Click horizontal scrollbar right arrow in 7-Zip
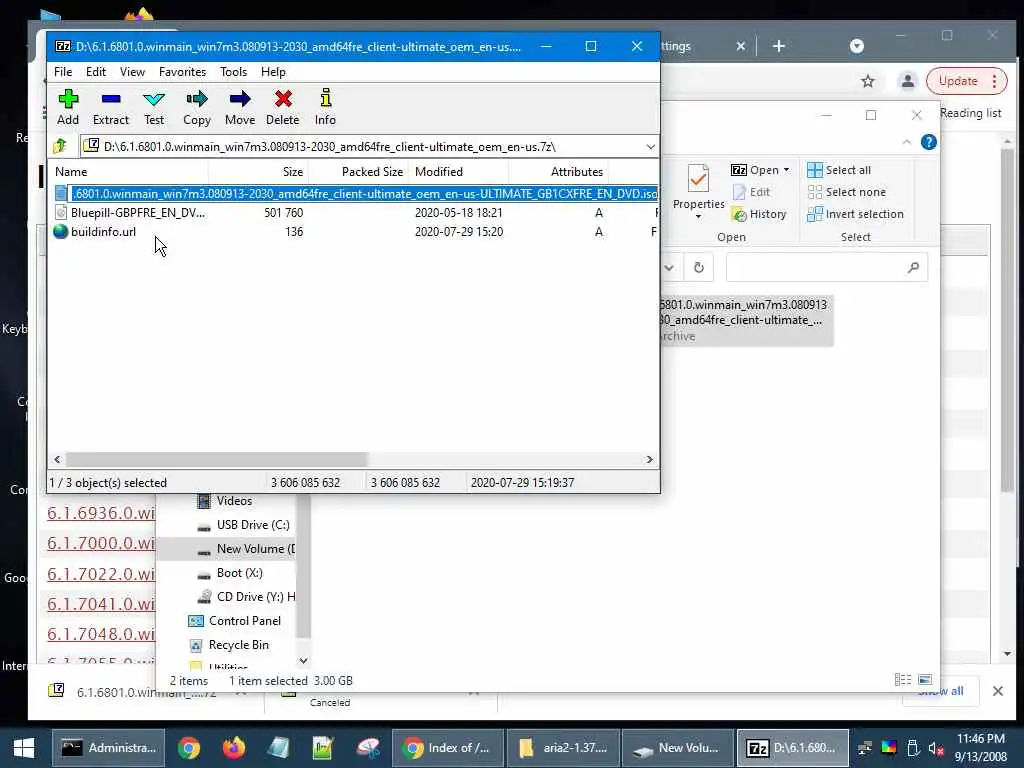The width and height of the screenshot is (1024, 768). 649,459
